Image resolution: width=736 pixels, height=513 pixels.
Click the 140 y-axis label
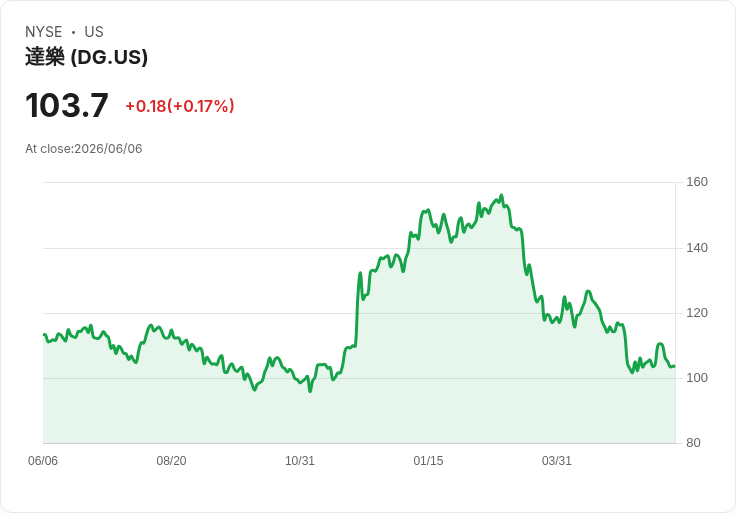tap(697, 248)
